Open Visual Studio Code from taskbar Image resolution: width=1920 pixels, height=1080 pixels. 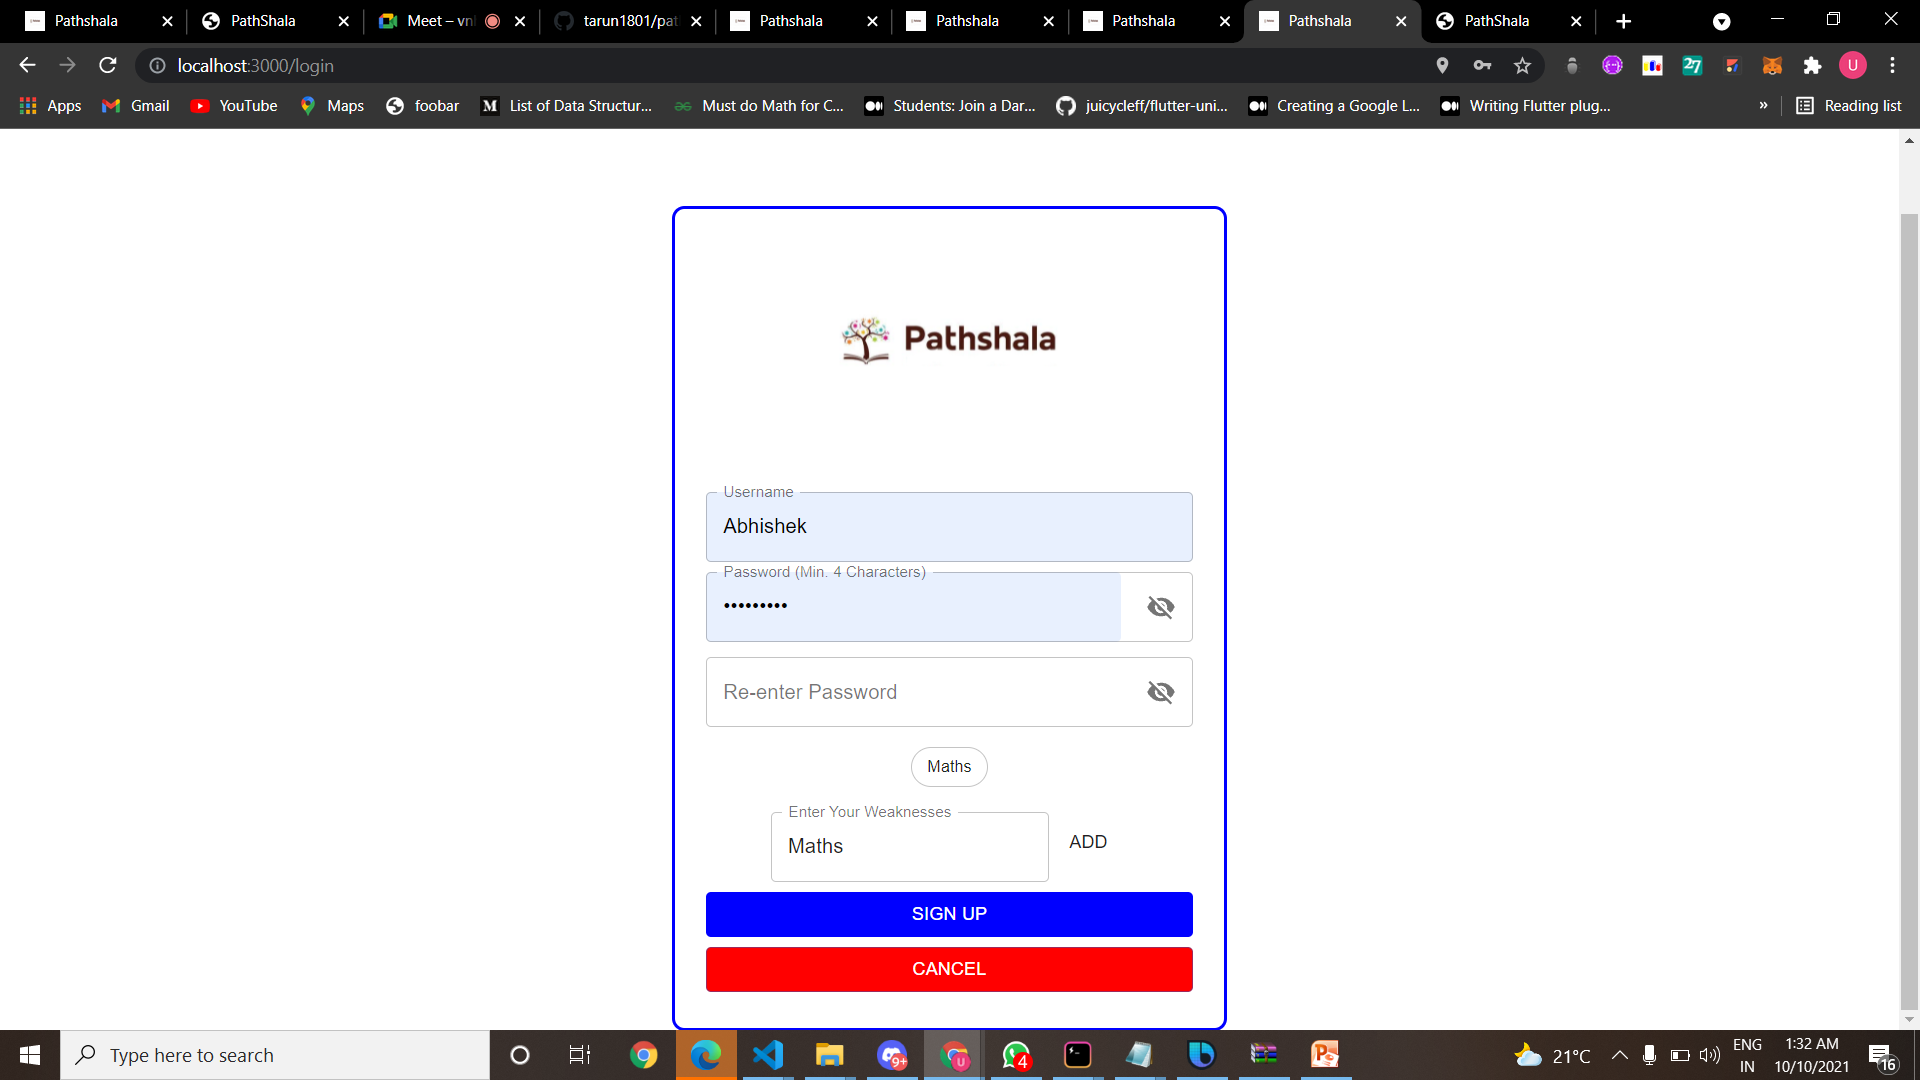tap(768, 1055)
